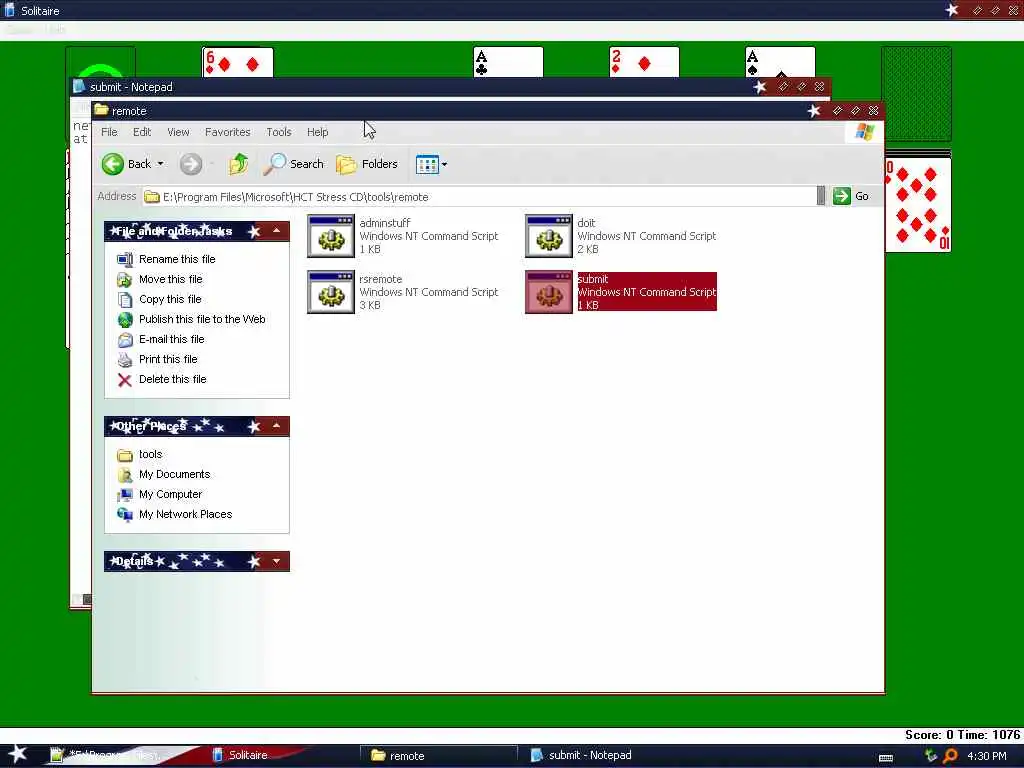This screenshot has width=1024, height=768.
Task: Select the doit command script icon
Action: pos(549,236)
